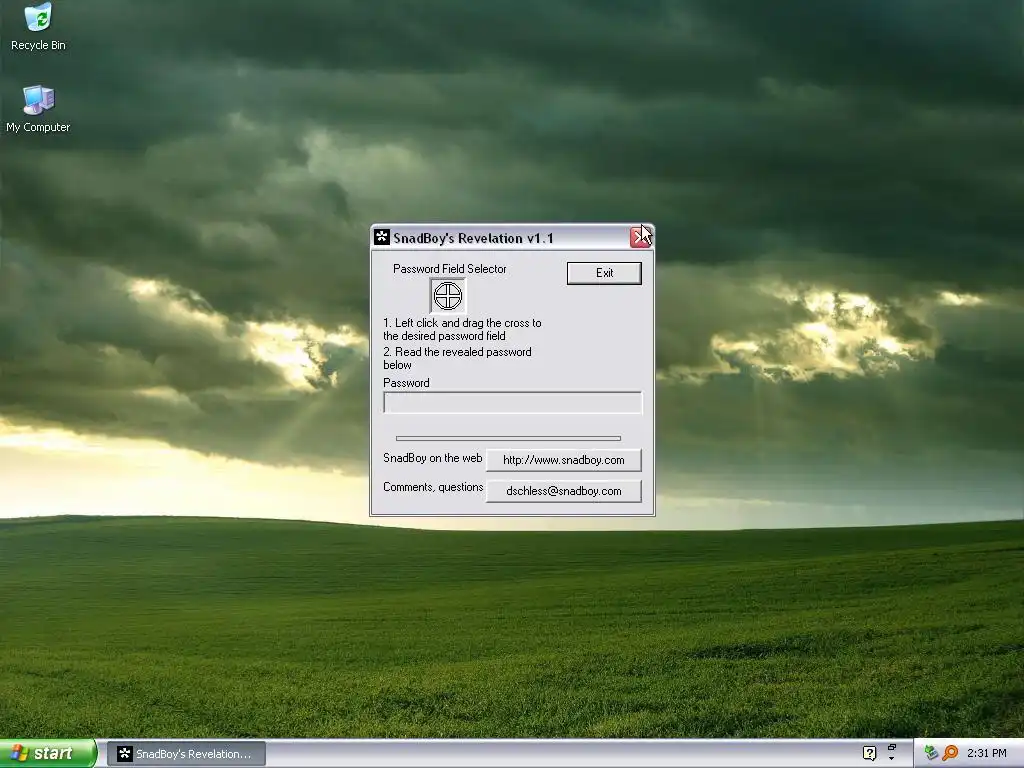Click inside the revealed Password text field

click(513, 403)
